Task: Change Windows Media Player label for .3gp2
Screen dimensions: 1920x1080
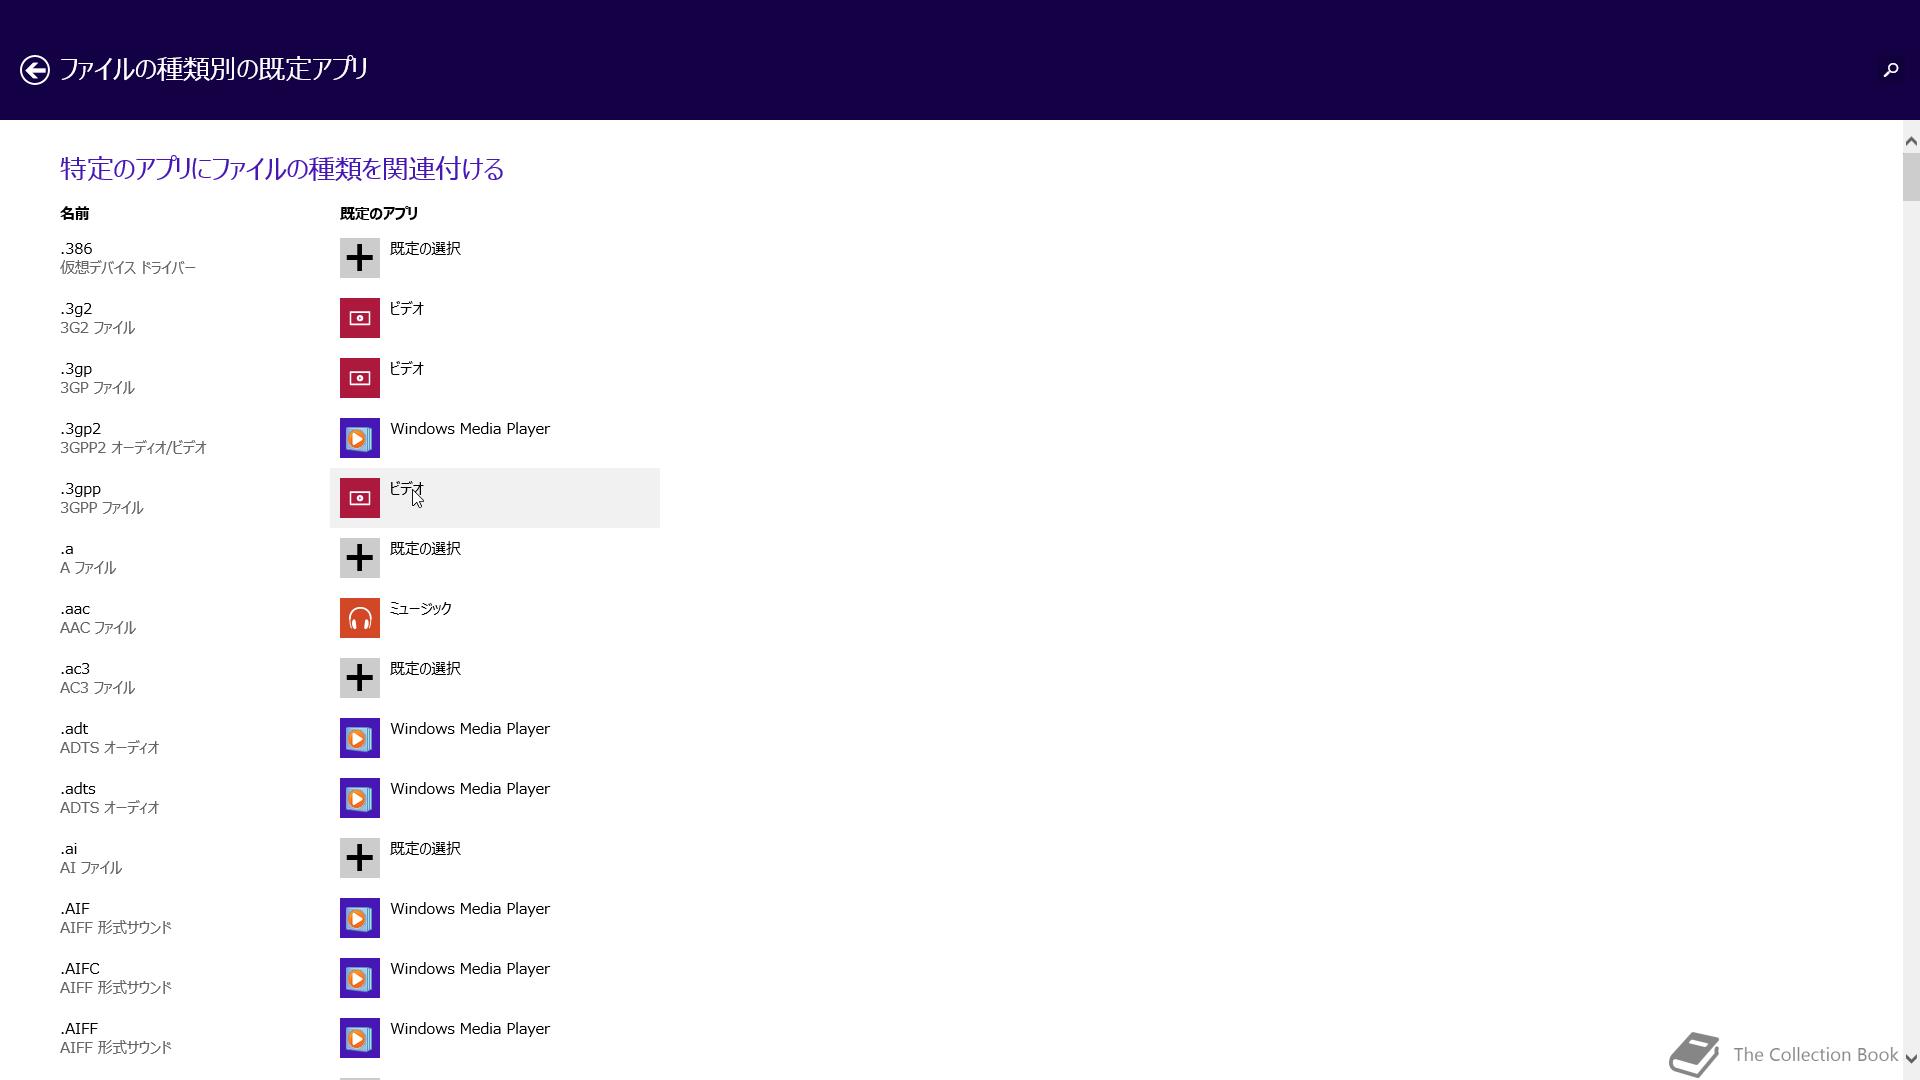Action: click(470, 428)
